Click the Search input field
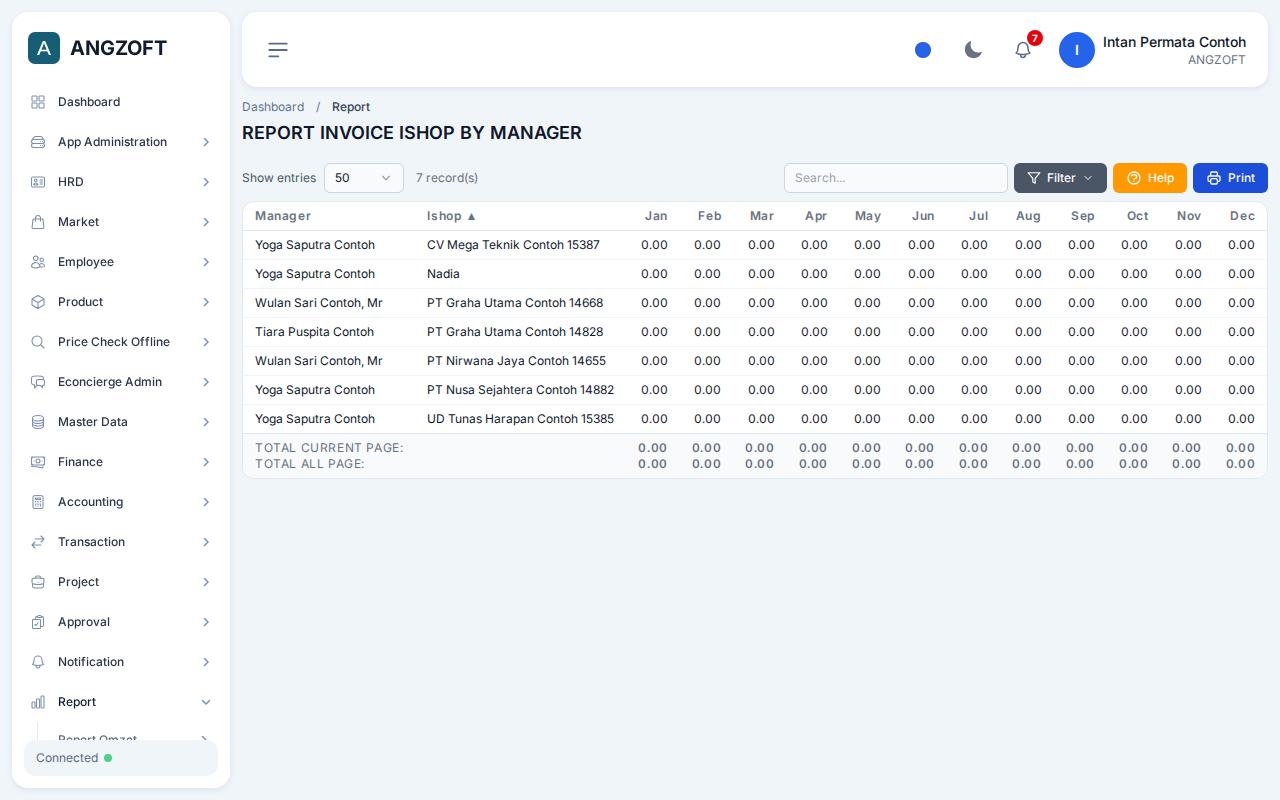 896,178
